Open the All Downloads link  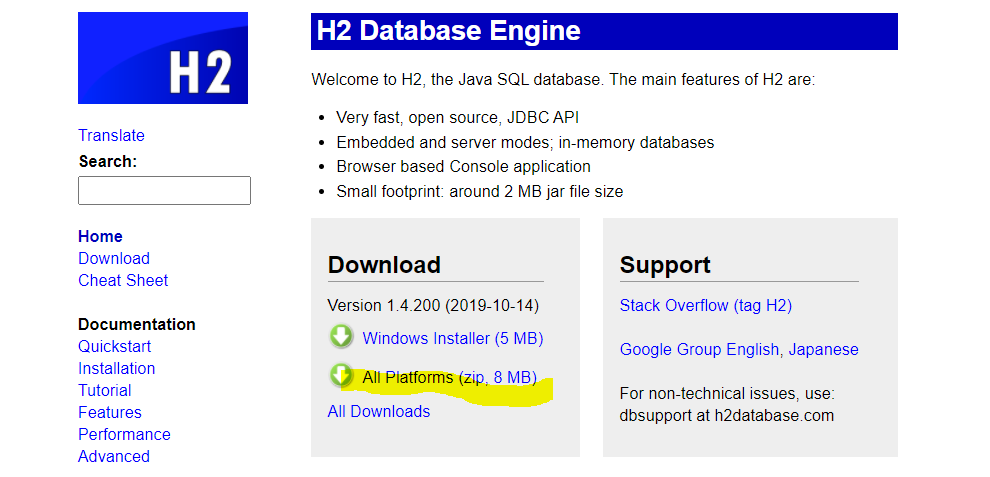379,411
